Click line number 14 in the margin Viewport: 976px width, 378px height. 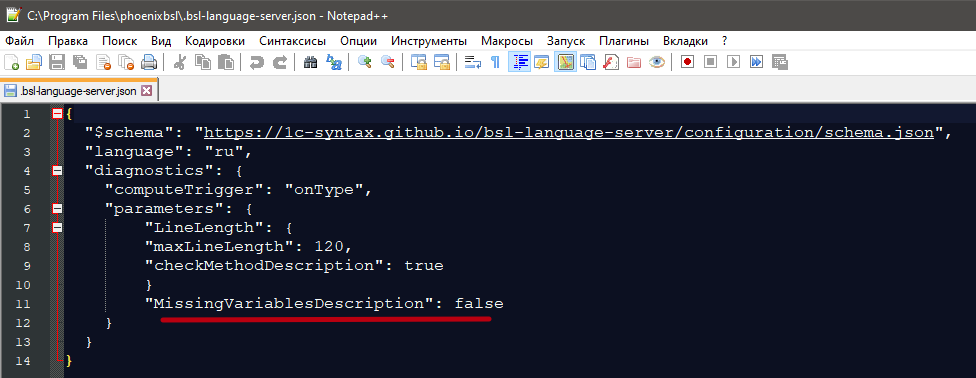[x=23, y=361]
